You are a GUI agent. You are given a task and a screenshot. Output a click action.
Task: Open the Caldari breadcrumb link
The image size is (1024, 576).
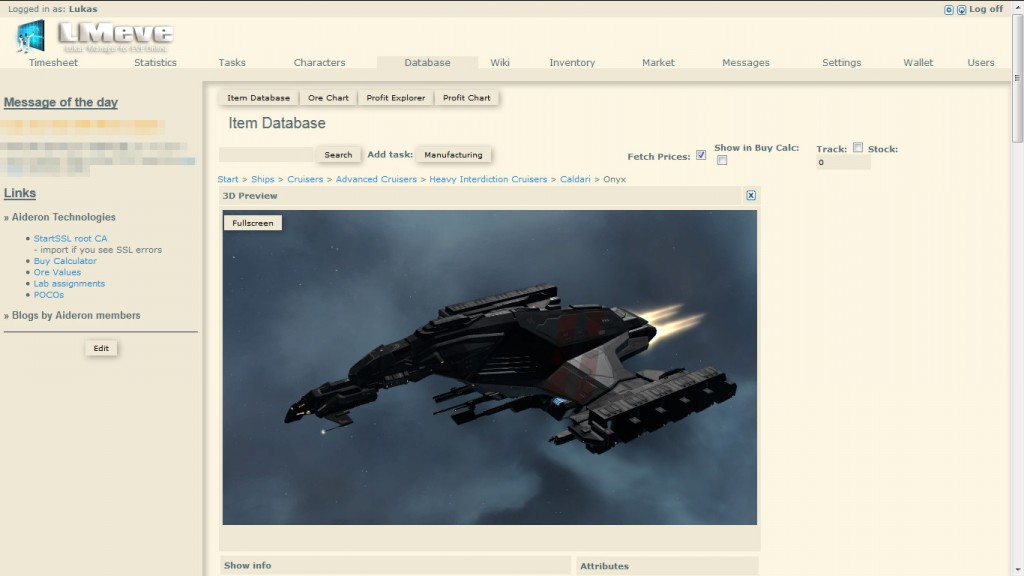pos(575,179)
